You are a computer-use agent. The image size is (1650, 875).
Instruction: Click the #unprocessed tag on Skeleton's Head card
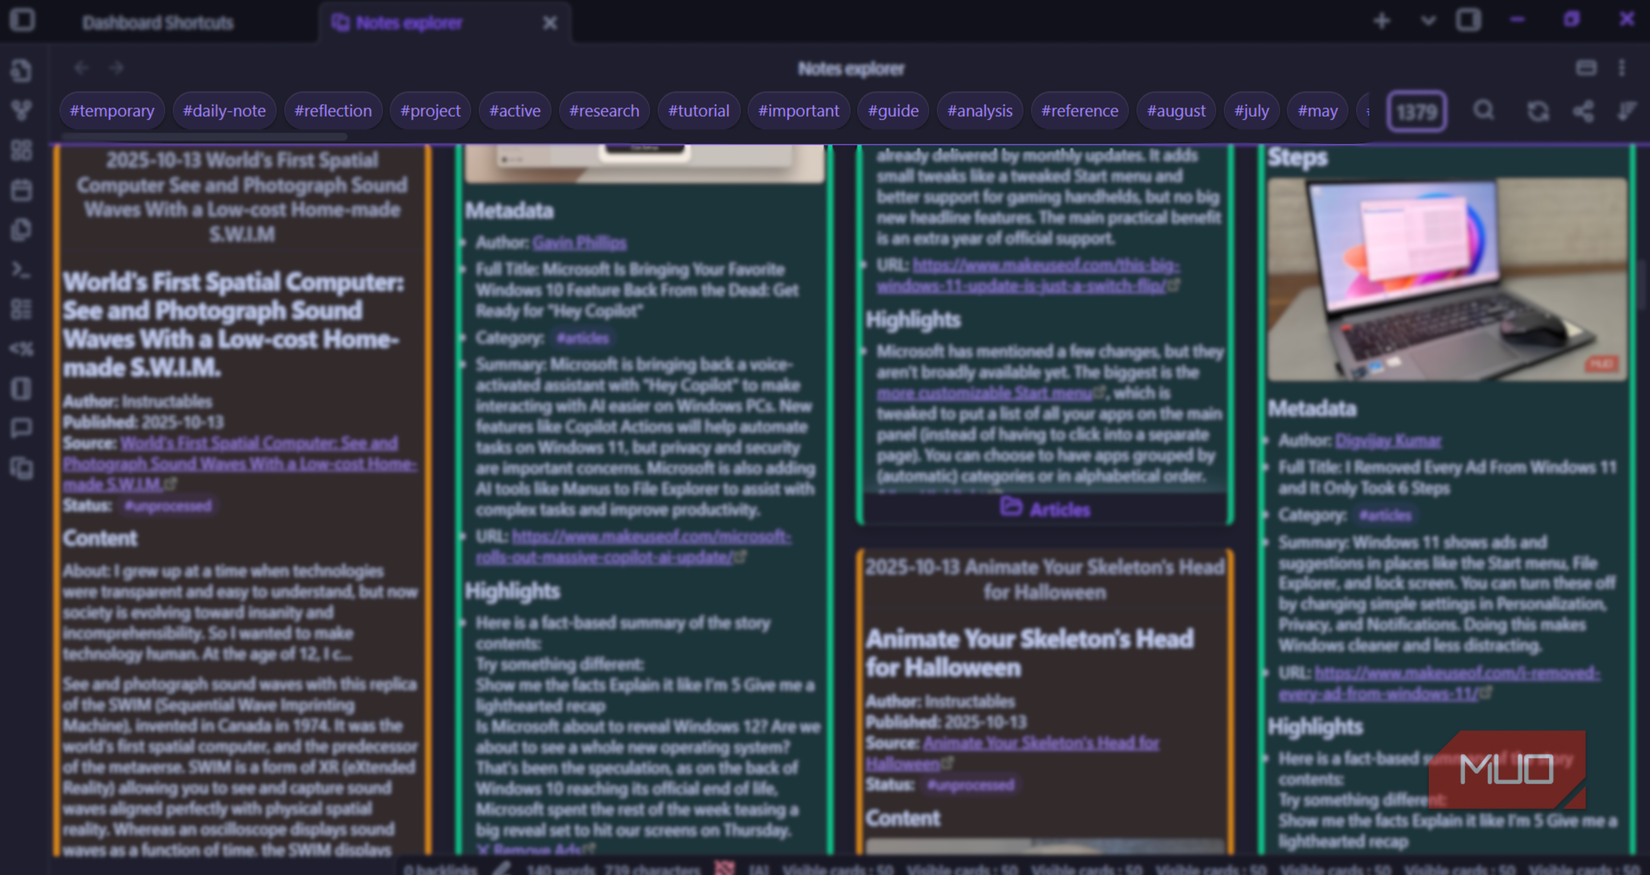point(970,785)
